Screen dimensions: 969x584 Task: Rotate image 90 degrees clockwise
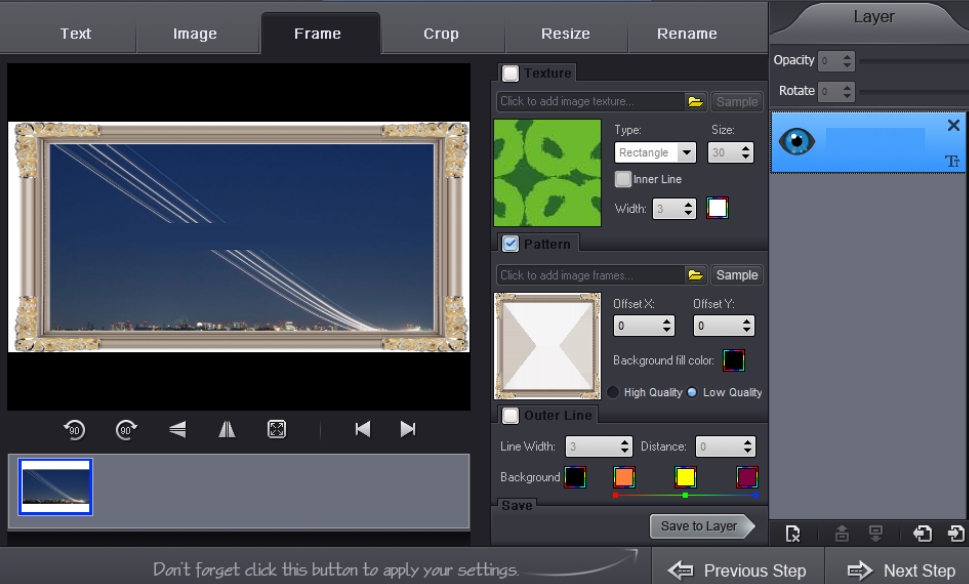(127, 429)
